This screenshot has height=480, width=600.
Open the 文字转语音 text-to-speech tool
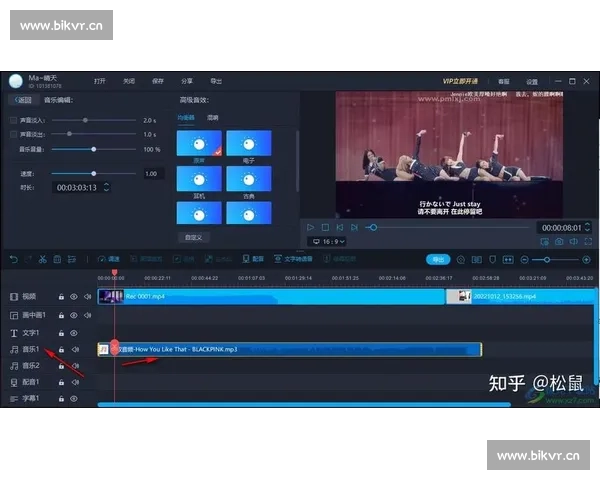pyautogui.click(x=293, y=259)
